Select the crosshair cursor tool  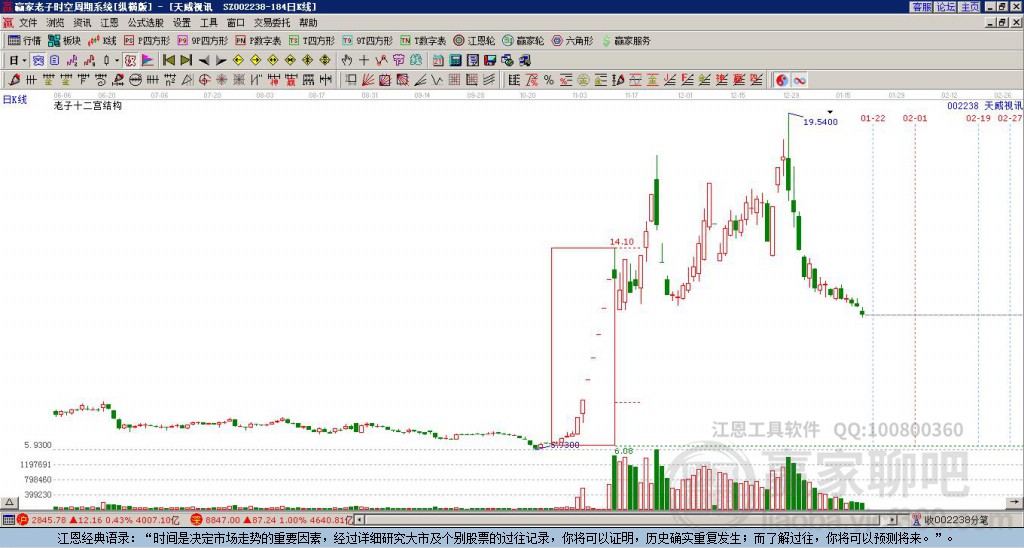coord(364,60)
